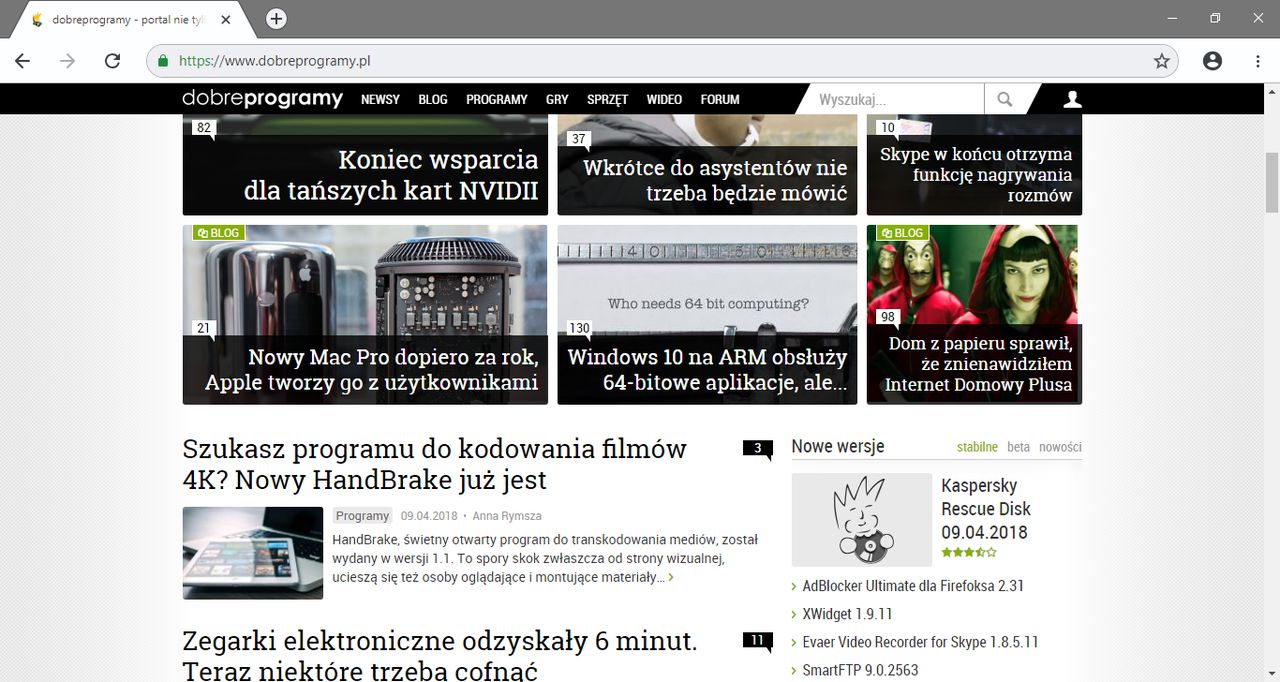Click comment count 37 on assistants tile

(x=578, y=139)
